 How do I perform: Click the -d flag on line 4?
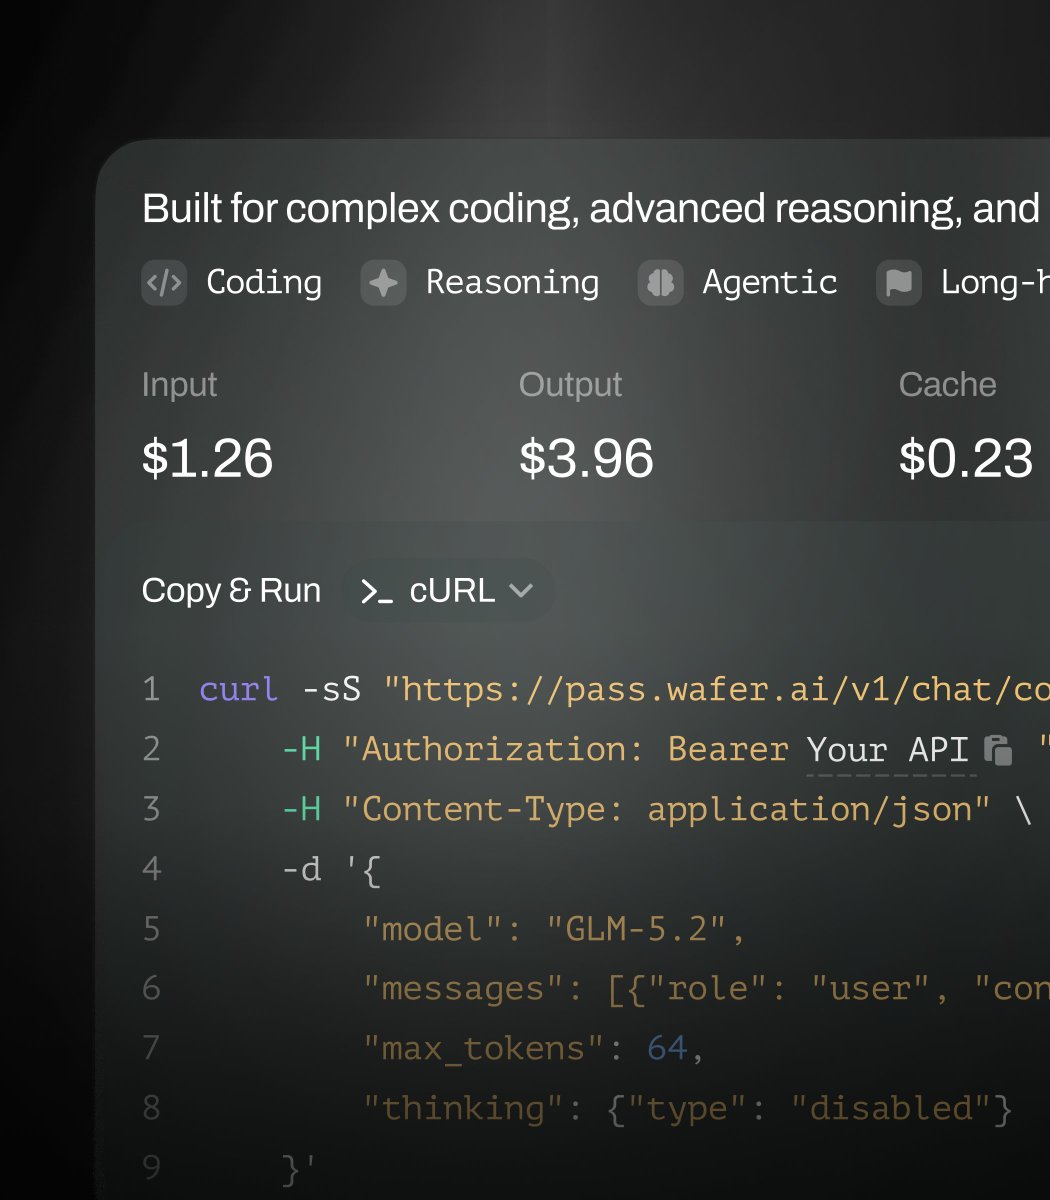point(302,869)
